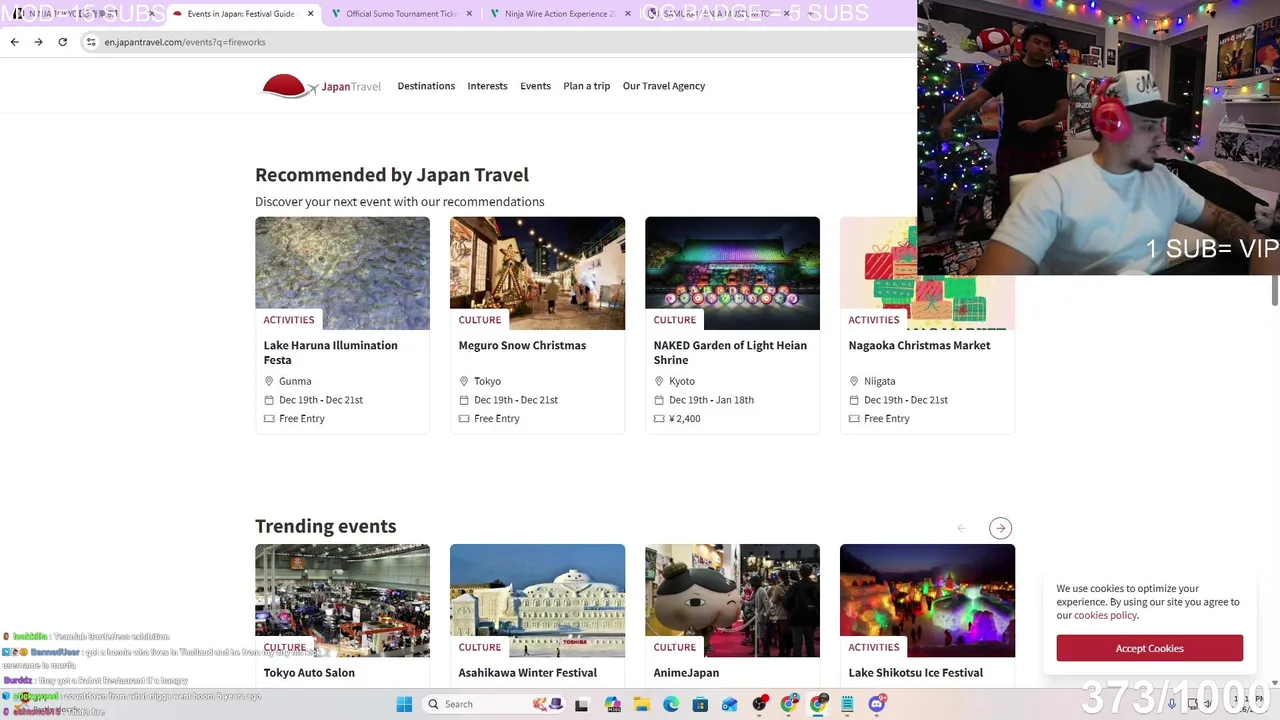Viewport: 1280px width, 720px height.
Task: Open Nagaoka Christmas Market thumbnail
Action: tap(927, 273)
